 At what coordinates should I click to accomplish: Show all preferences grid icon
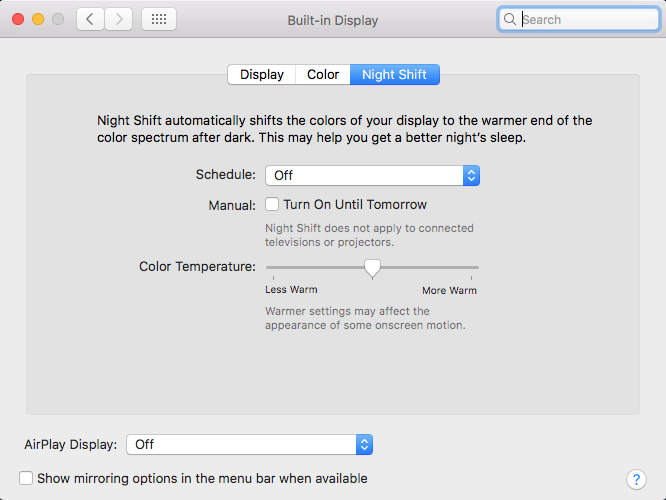point(159,19)
